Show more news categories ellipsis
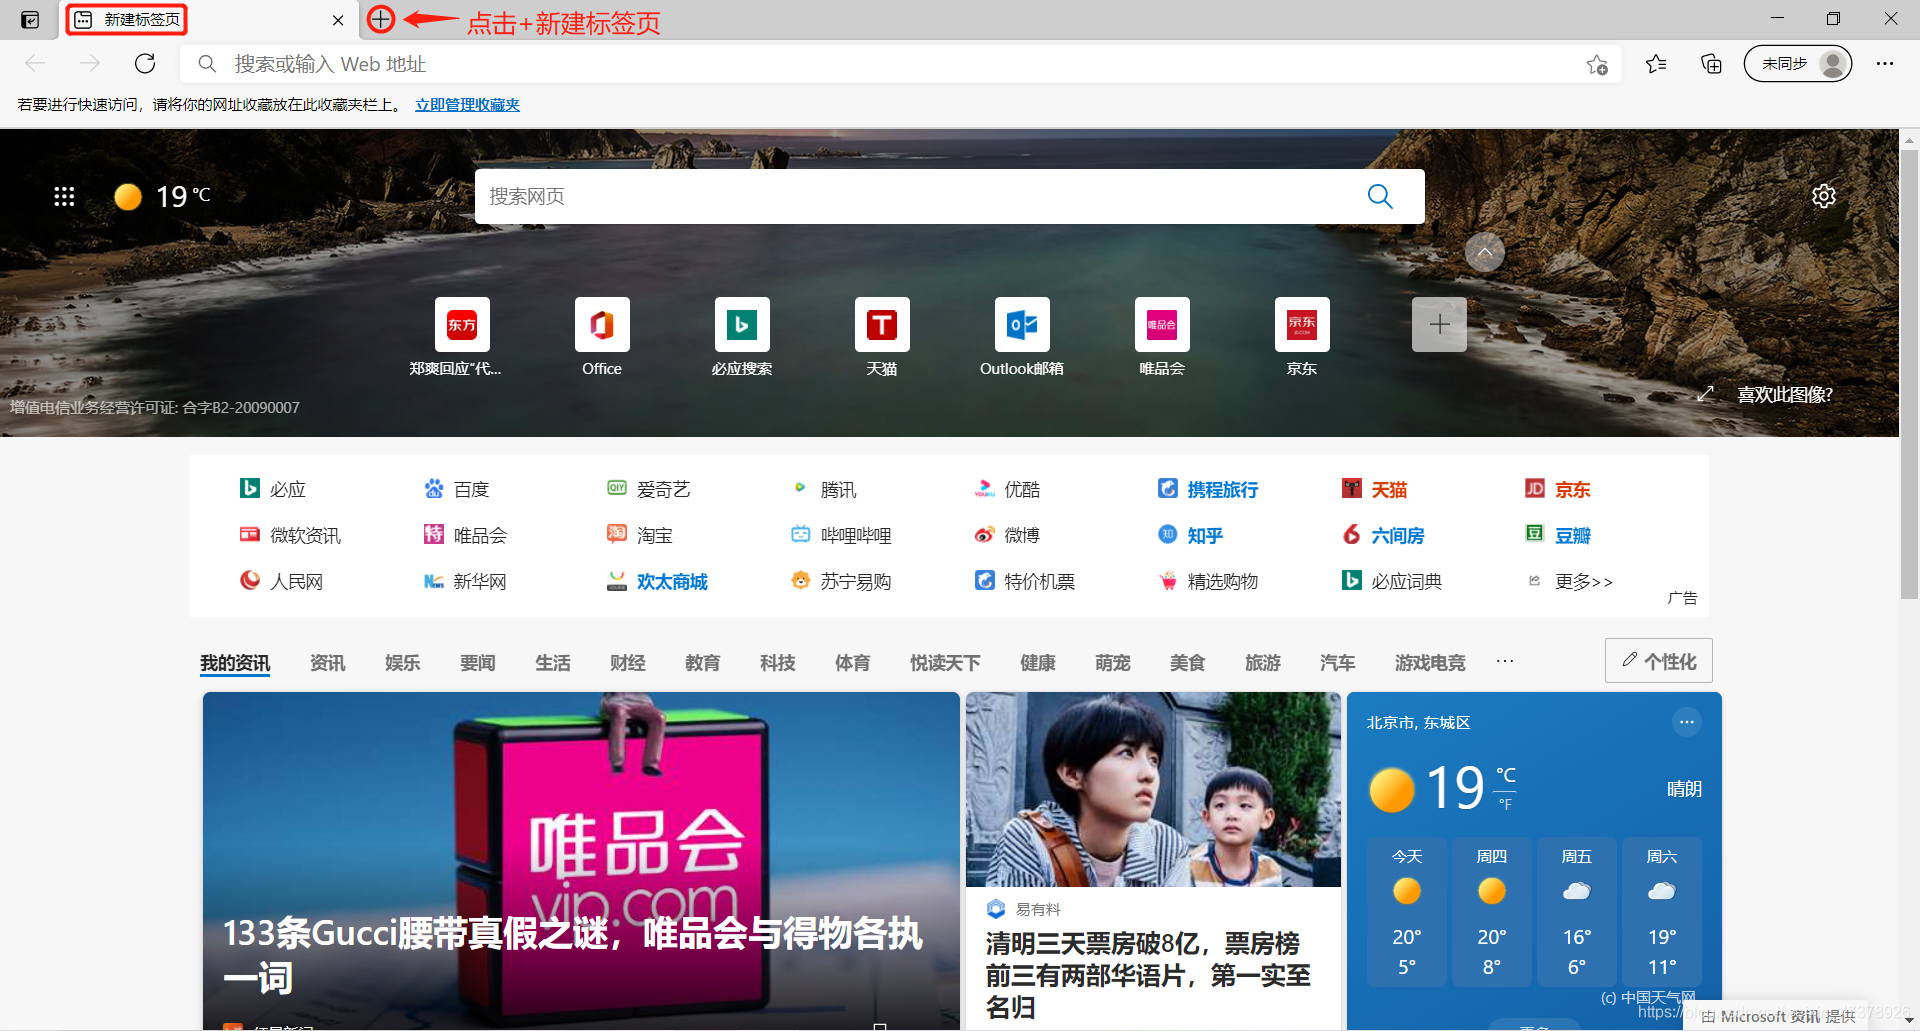The height and width of the screenshot is (1031, 1920). click(1505, 661)
